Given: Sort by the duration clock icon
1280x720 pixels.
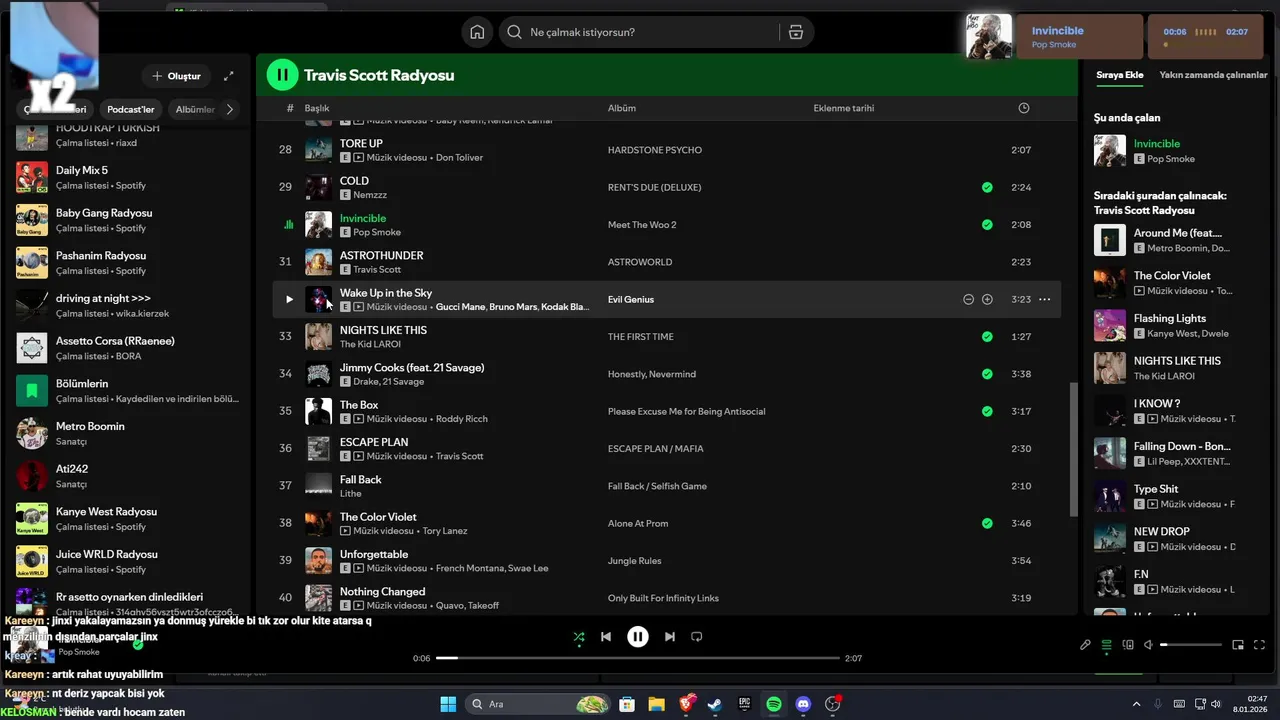Looking at the screenshot, I should (x=1023, y=108).
